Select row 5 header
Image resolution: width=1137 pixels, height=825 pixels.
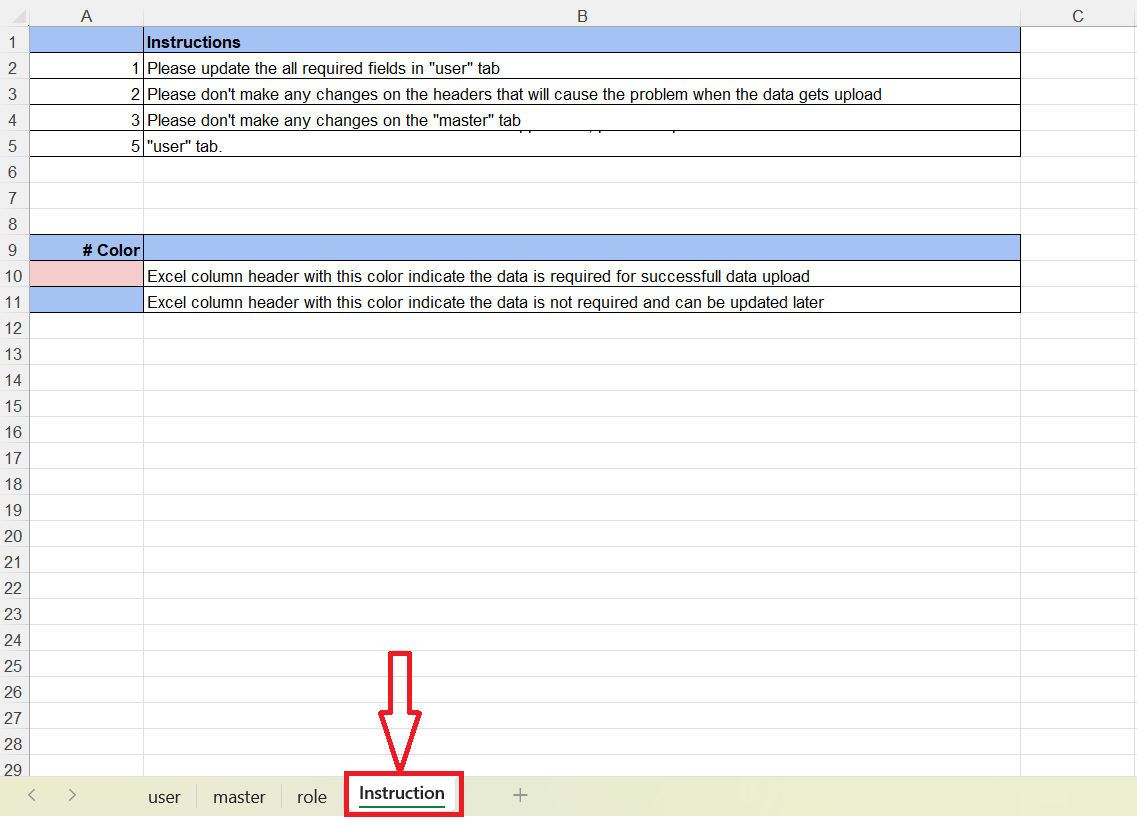click(x=13, y=146)
